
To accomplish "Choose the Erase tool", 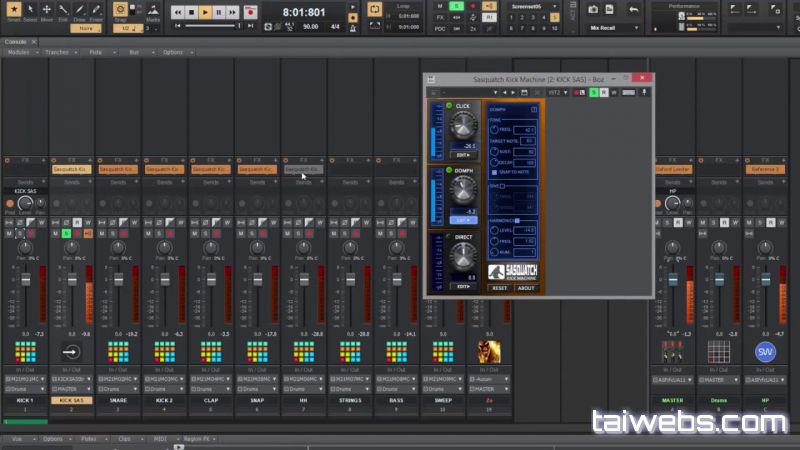I will pos(96,11).
